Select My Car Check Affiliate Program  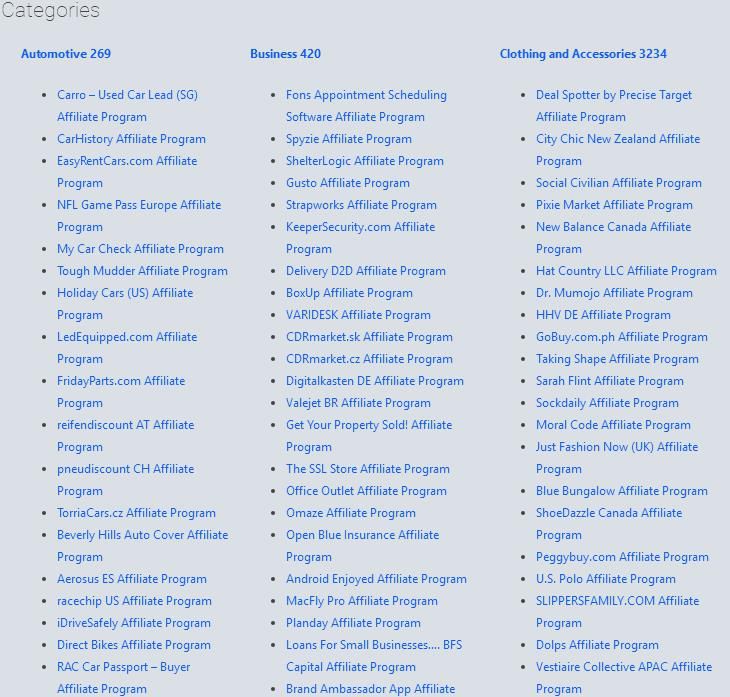tap(140, 249)
